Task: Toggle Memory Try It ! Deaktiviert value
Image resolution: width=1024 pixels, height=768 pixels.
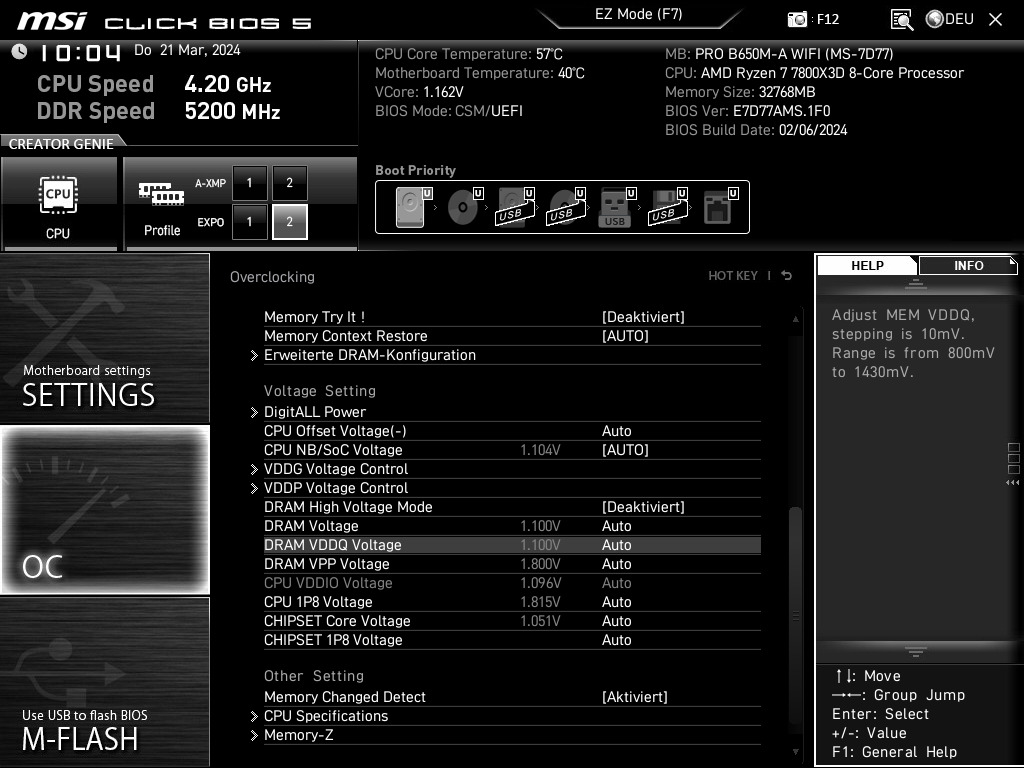Action: tap(643, 317)
